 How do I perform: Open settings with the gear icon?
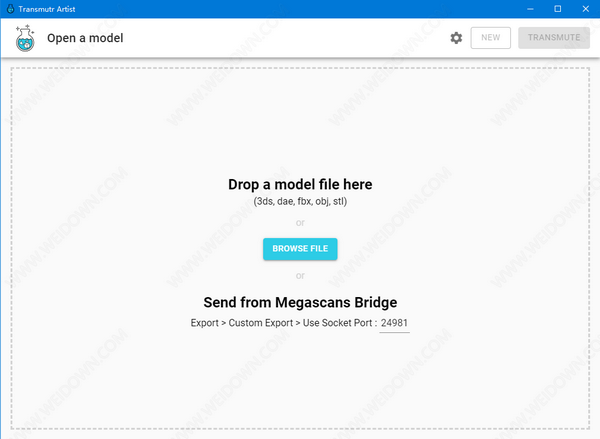(456, 38)
